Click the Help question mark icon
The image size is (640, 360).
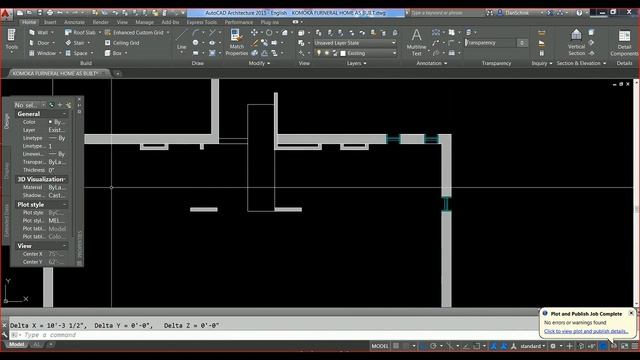[x=579, y=13]
